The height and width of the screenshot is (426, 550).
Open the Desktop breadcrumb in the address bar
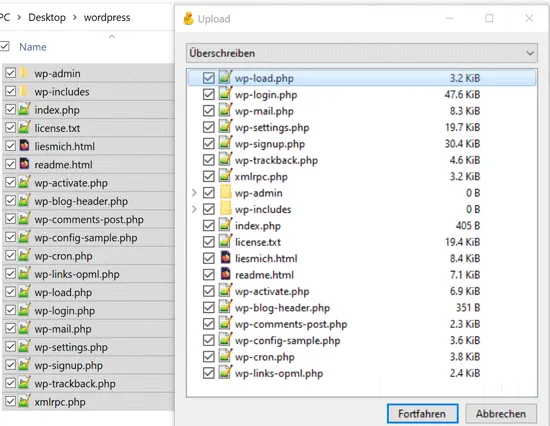(x=47, y=17)
